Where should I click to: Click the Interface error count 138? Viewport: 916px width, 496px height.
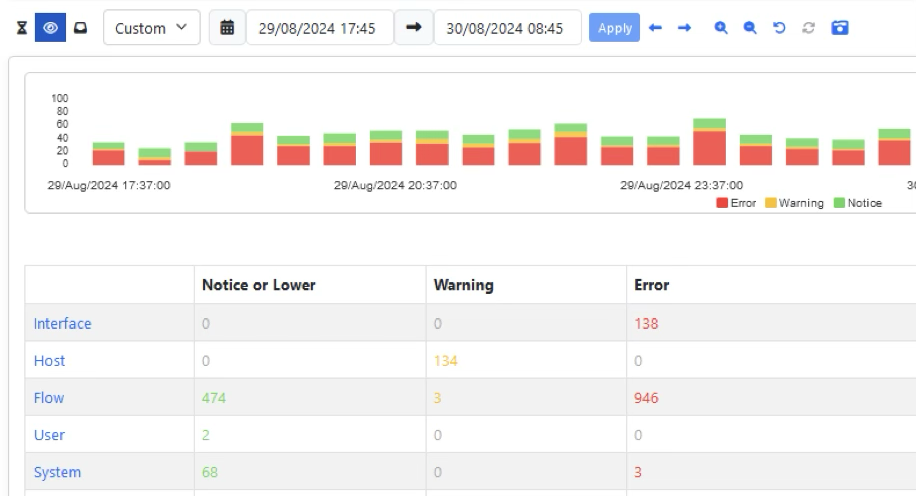[646, 324]
